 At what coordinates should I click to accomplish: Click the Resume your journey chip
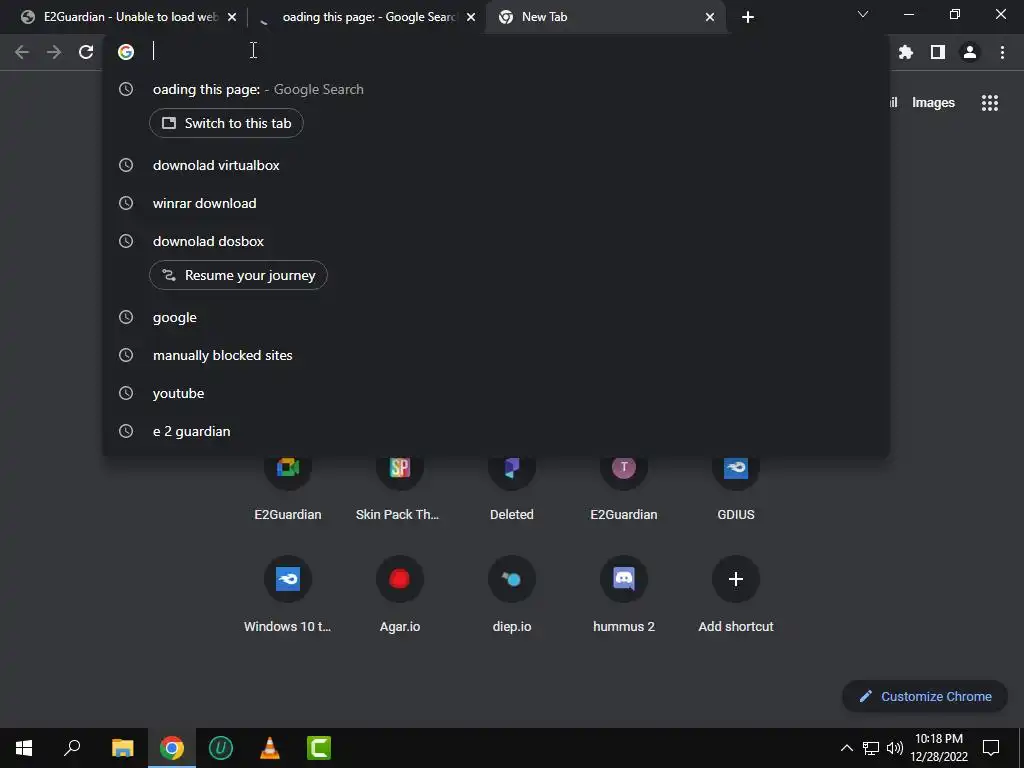(238, 276)
